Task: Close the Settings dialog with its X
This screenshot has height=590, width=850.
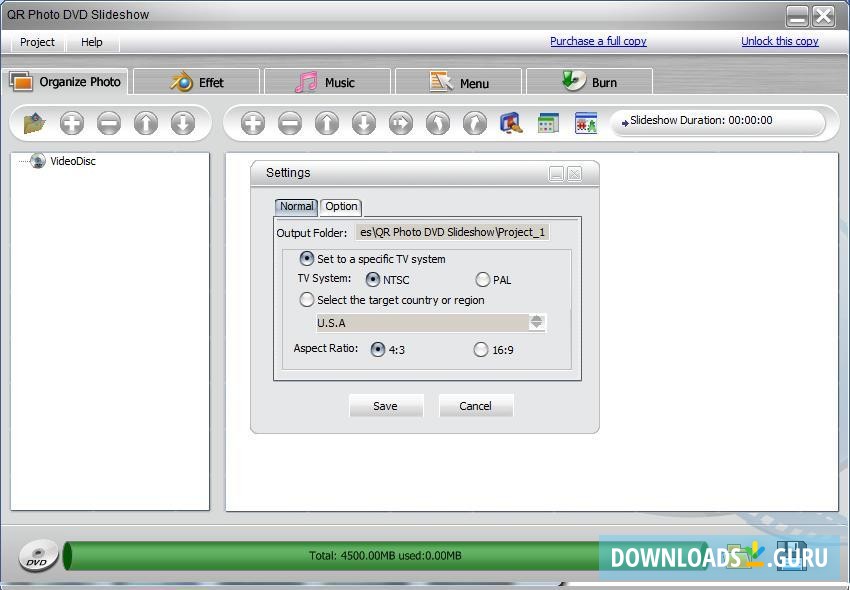Action: [575, 174]
